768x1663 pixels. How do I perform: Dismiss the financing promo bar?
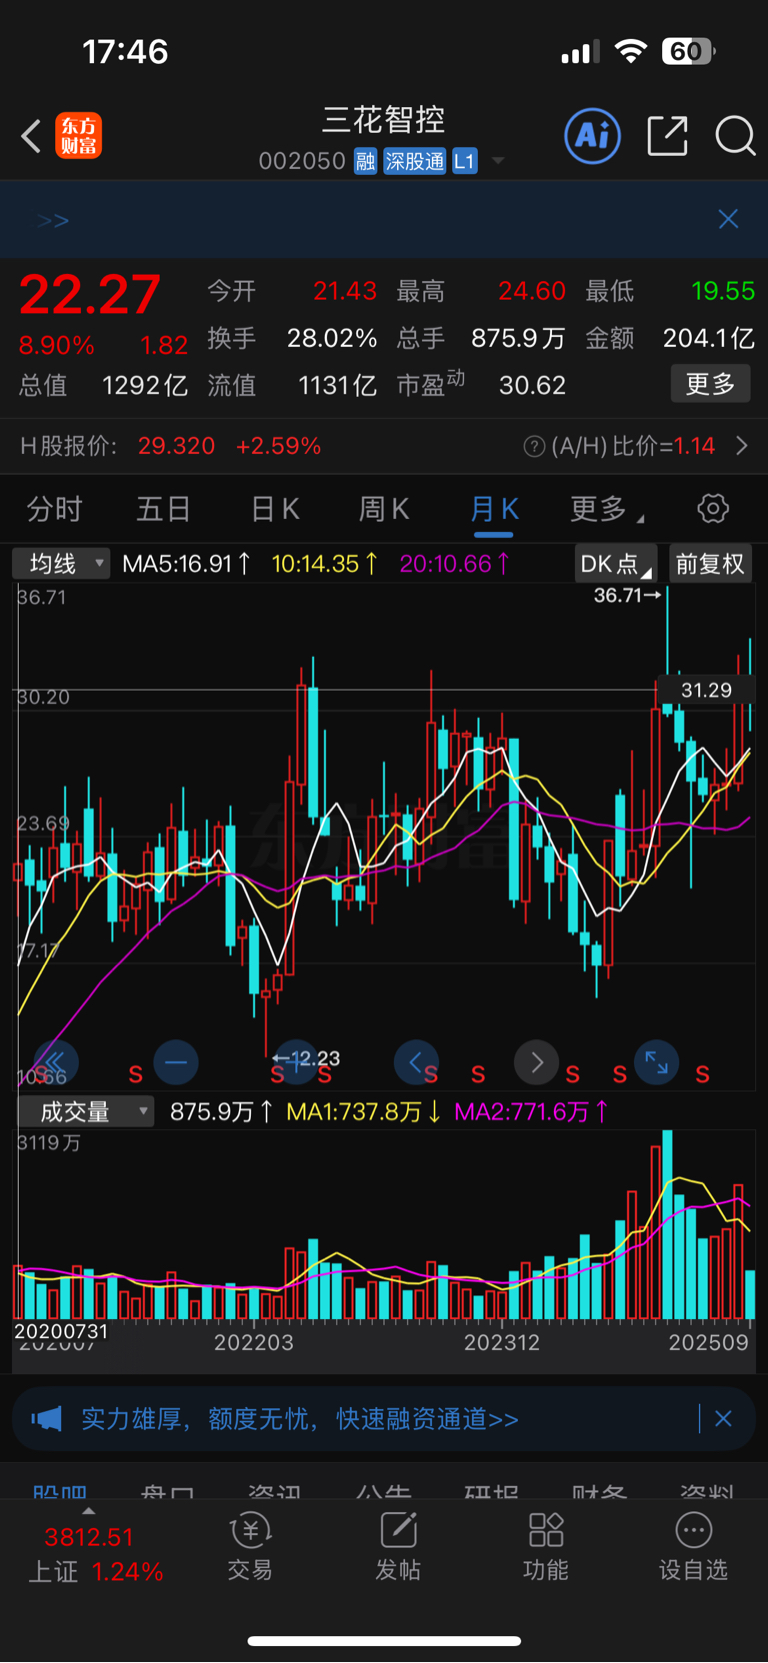point(723,1419)
